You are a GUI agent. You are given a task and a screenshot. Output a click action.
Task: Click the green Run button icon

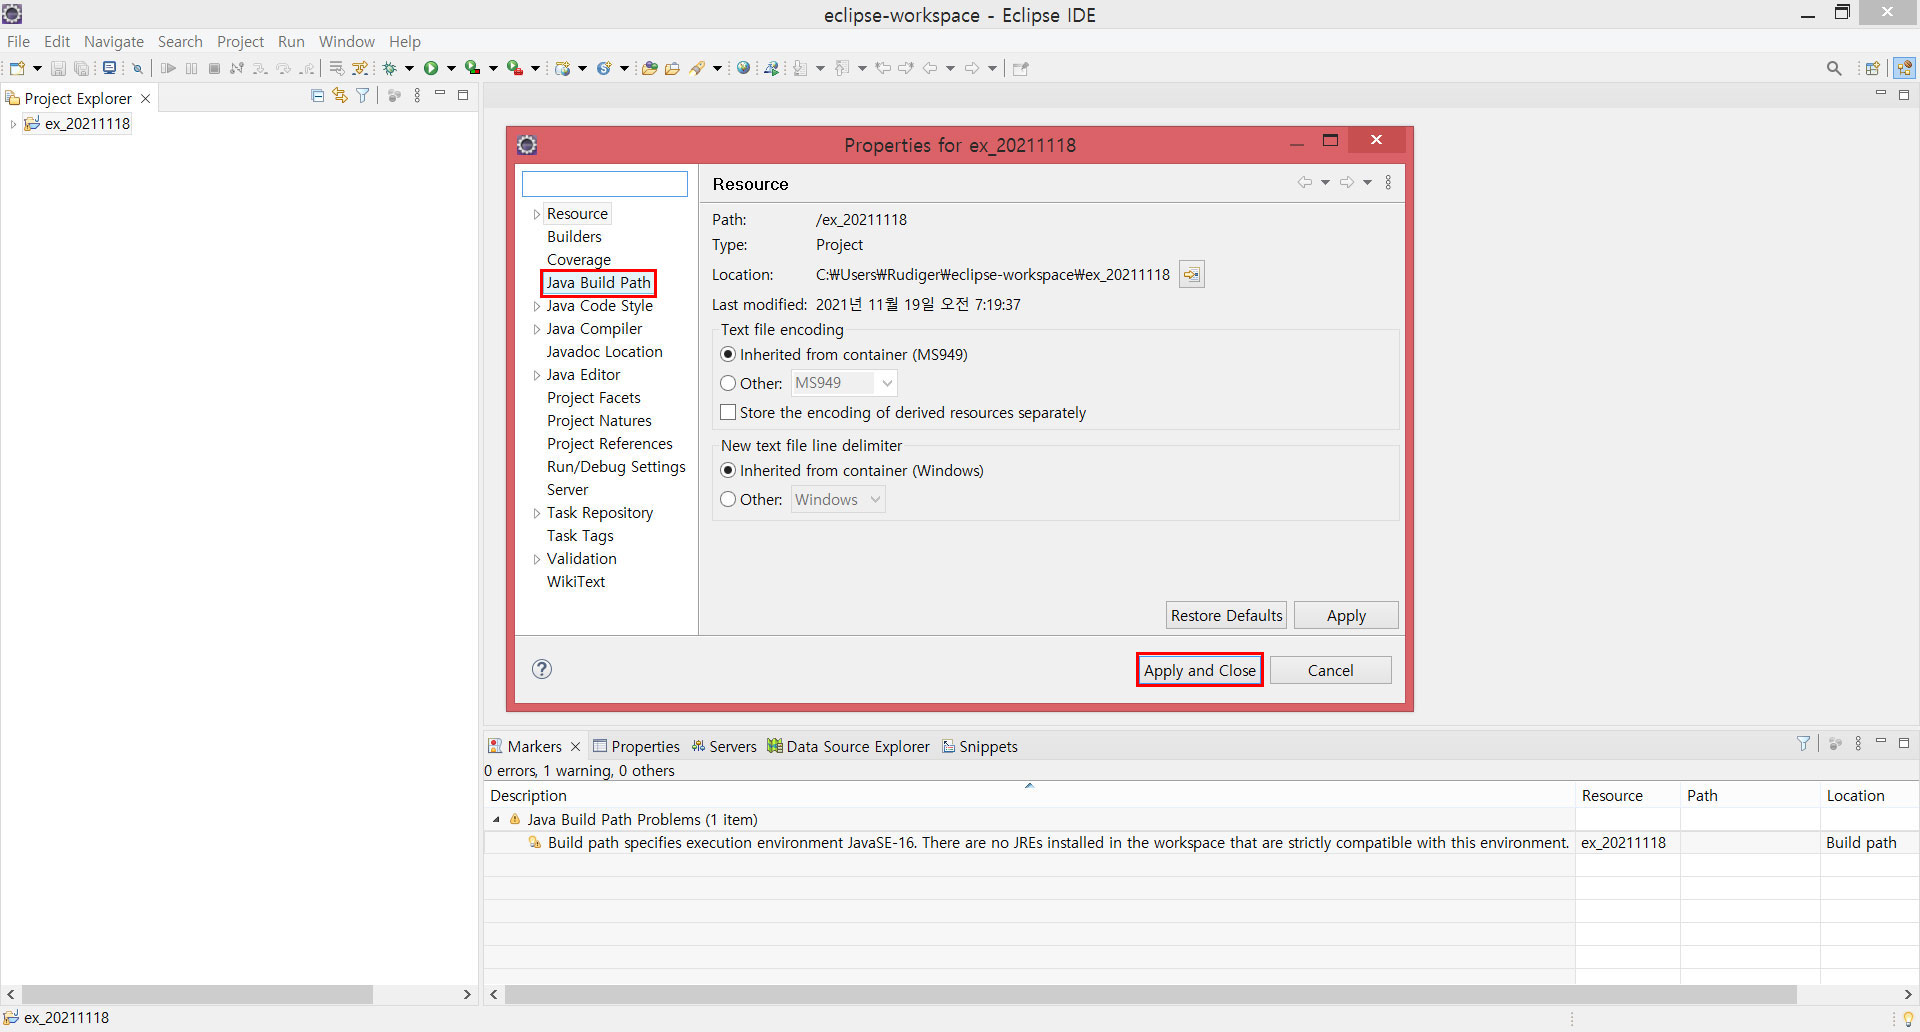[431, 68]
